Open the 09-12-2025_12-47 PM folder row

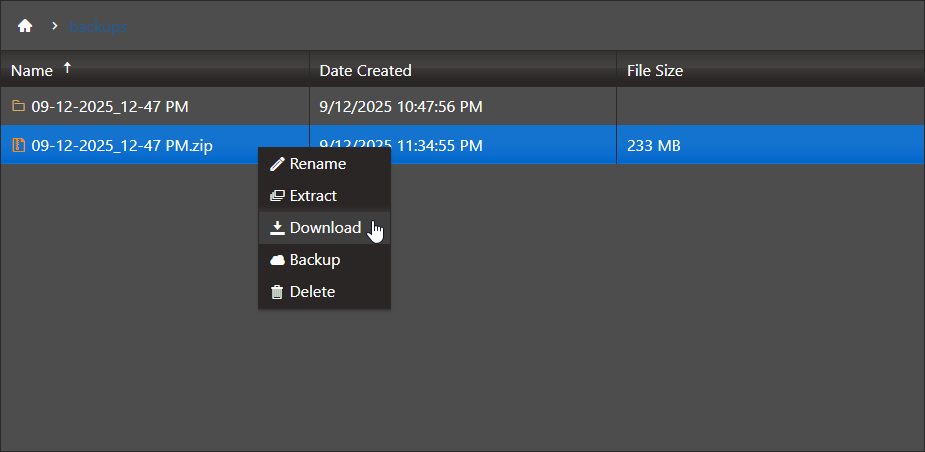click(x=462, y=106)
